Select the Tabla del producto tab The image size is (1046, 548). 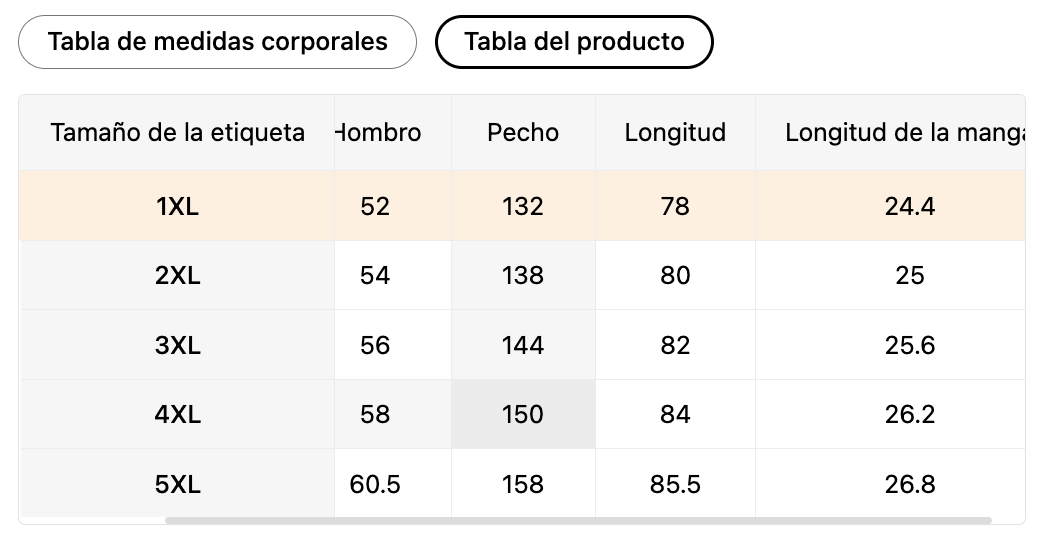[x=574, y=42]
